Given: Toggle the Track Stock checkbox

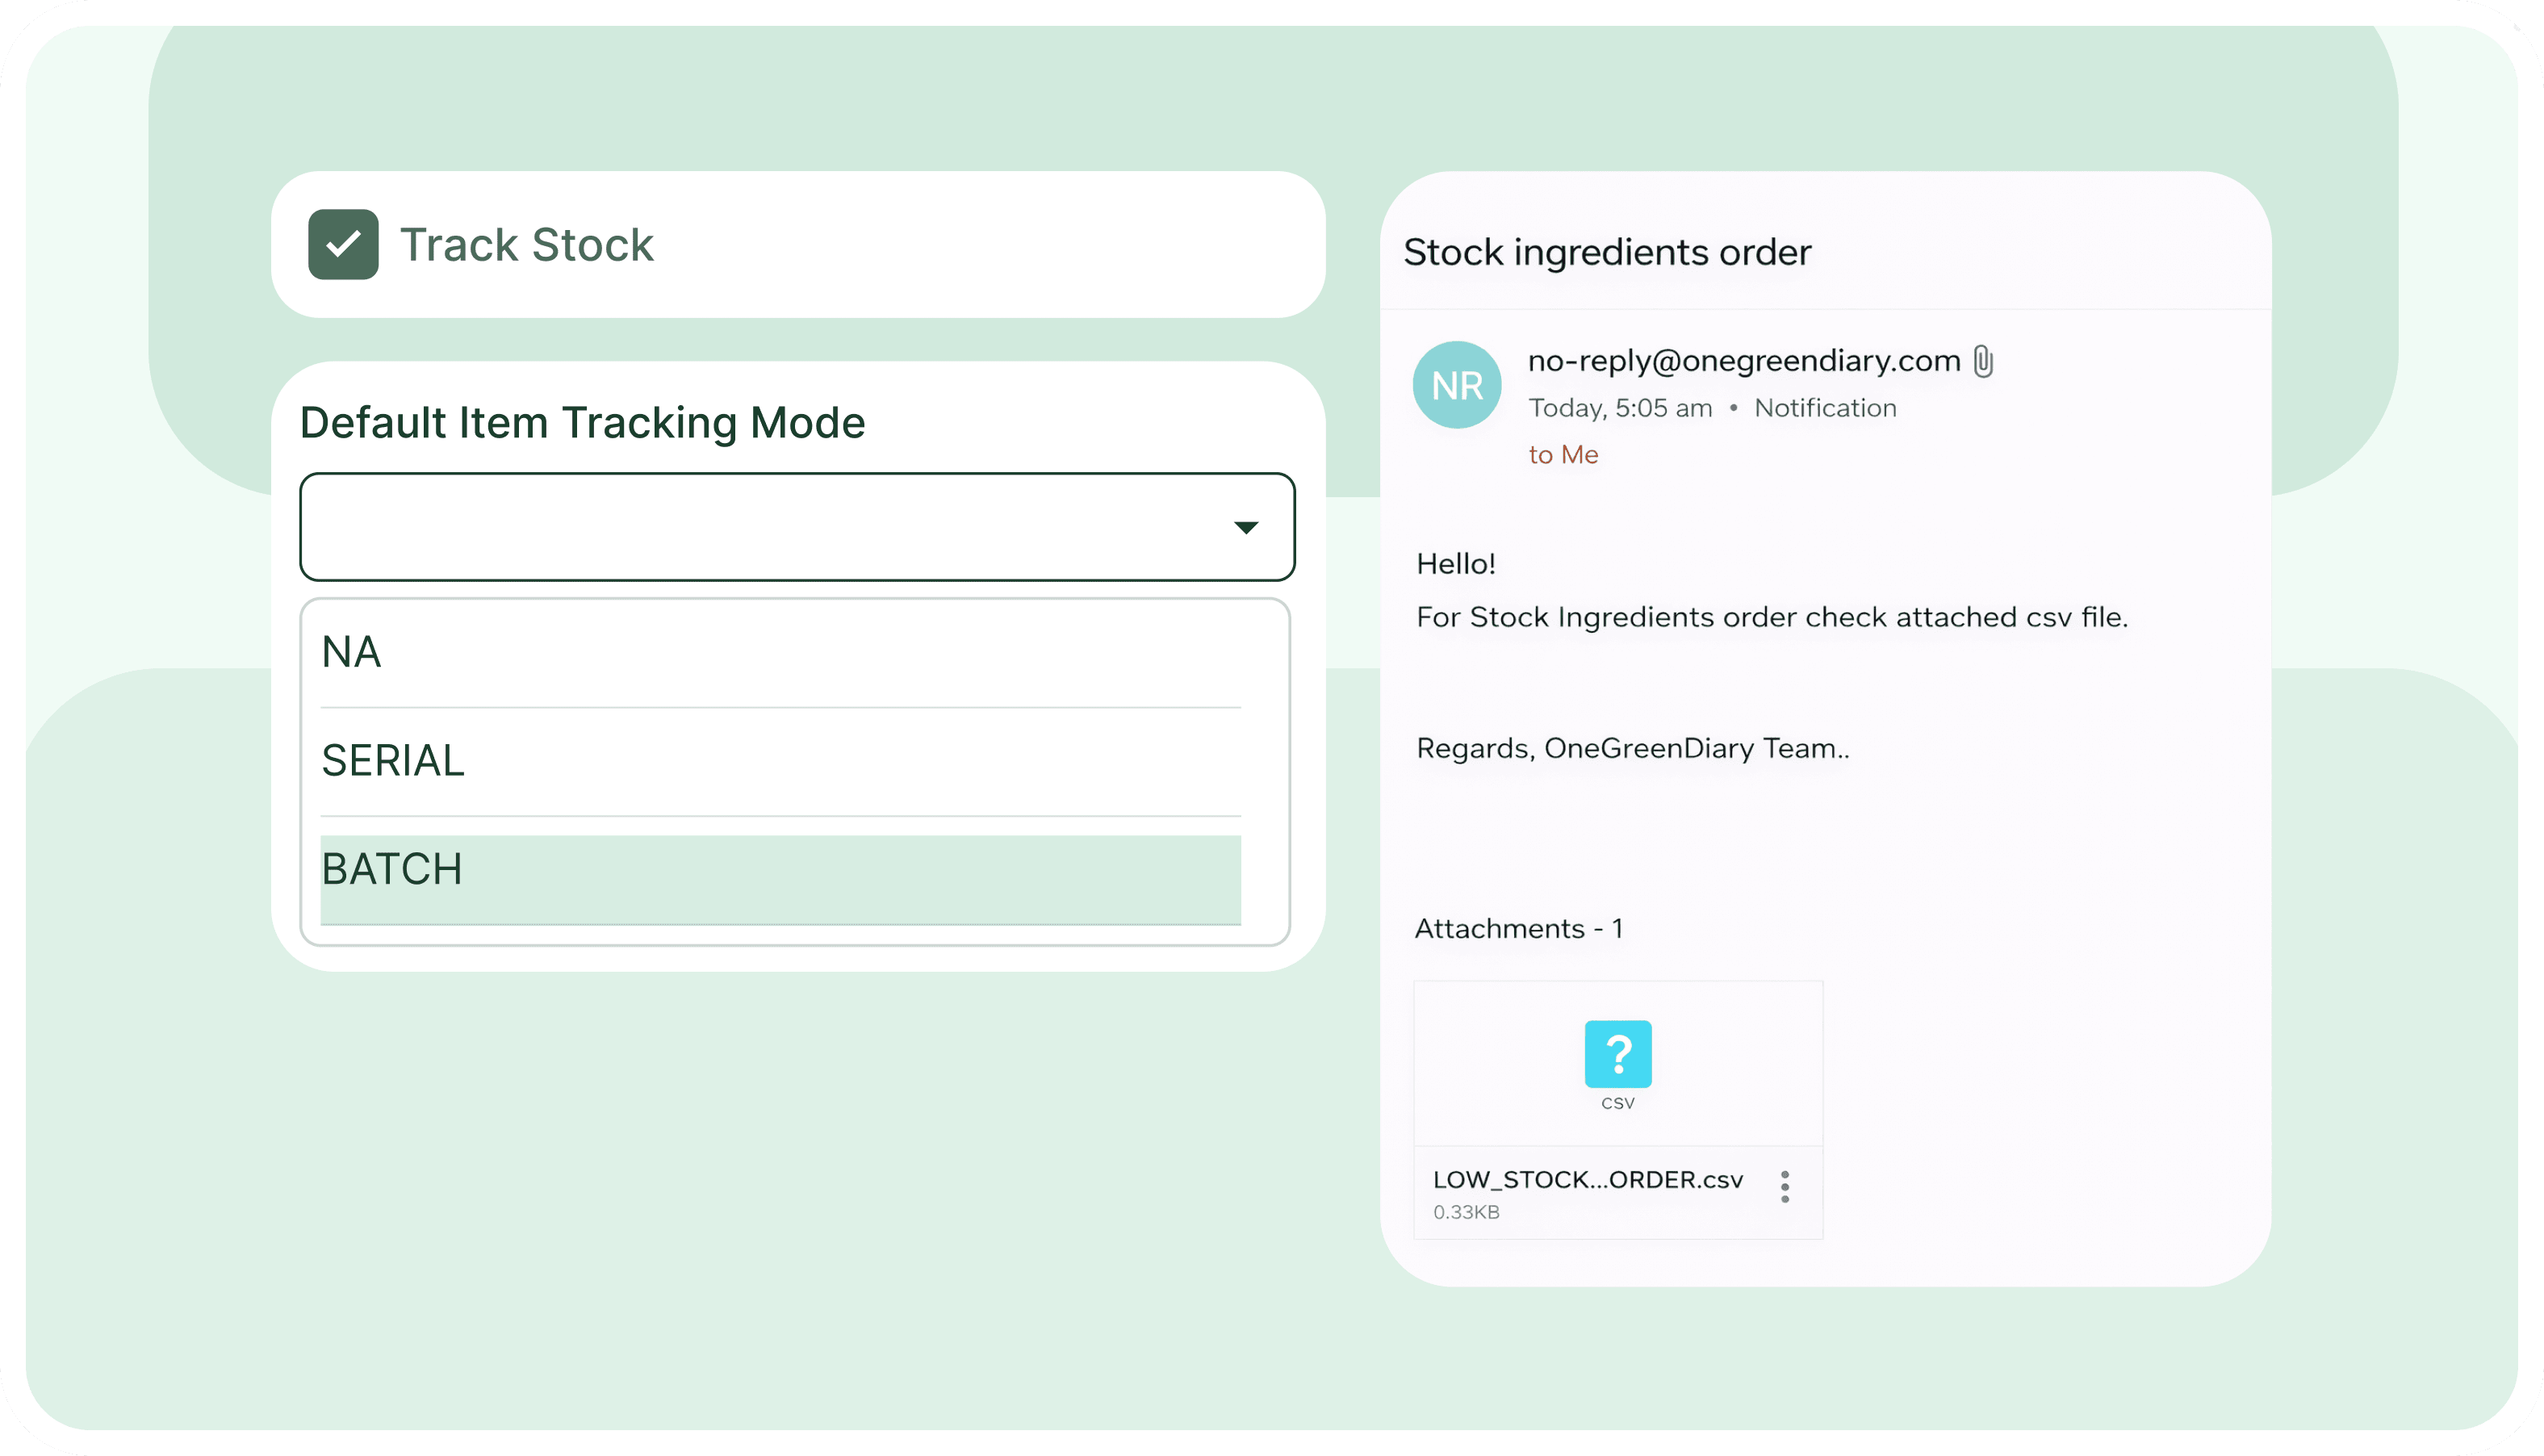Looking at the screenshot, I should click(x=343, y=245).
